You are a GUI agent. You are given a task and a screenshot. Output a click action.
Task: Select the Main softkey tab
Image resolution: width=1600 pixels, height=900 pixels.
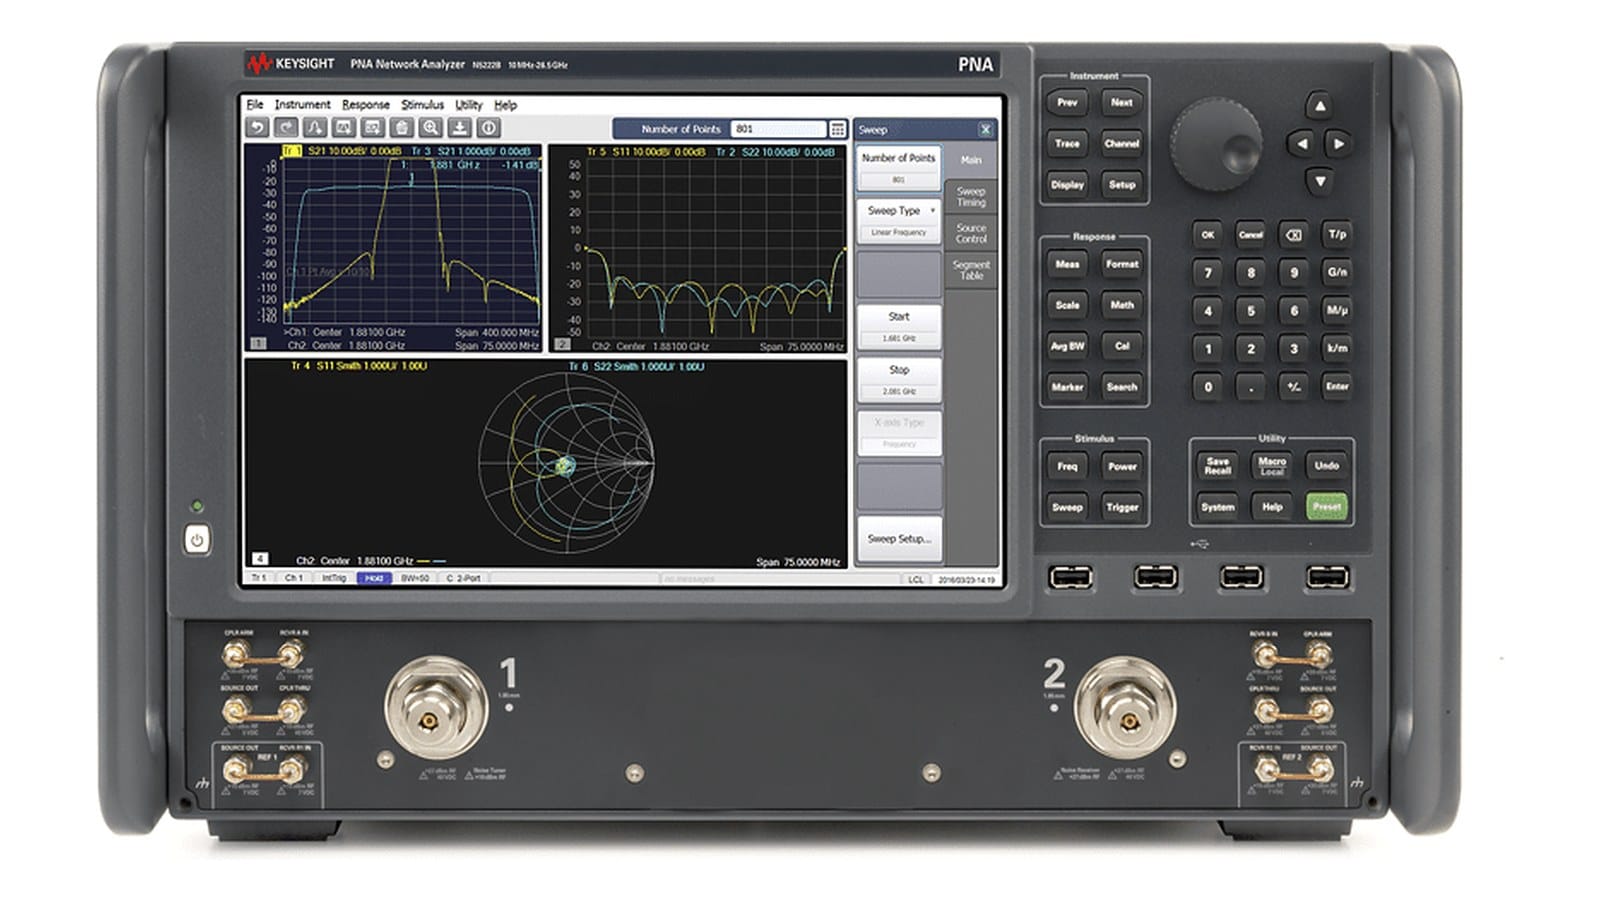pos(971,160)
